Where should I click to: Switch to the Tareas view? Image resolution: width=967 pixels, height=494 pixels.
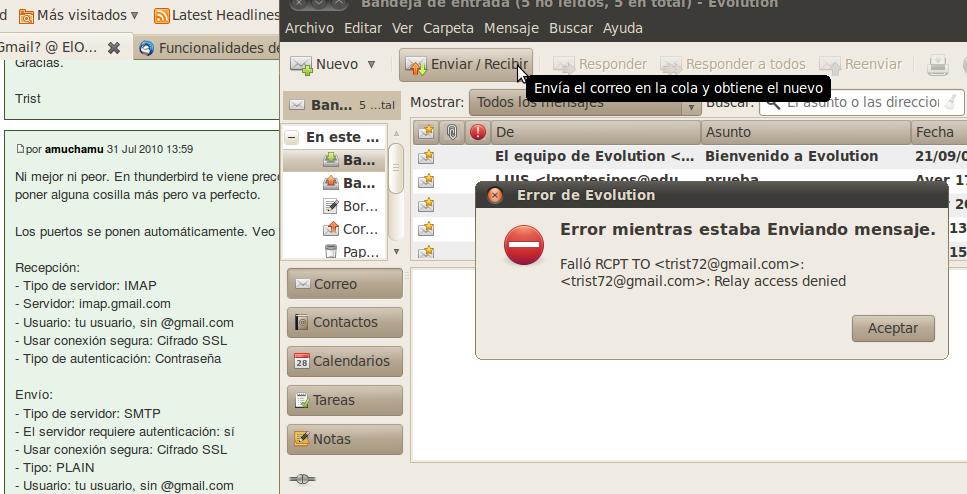click(345, 400)
